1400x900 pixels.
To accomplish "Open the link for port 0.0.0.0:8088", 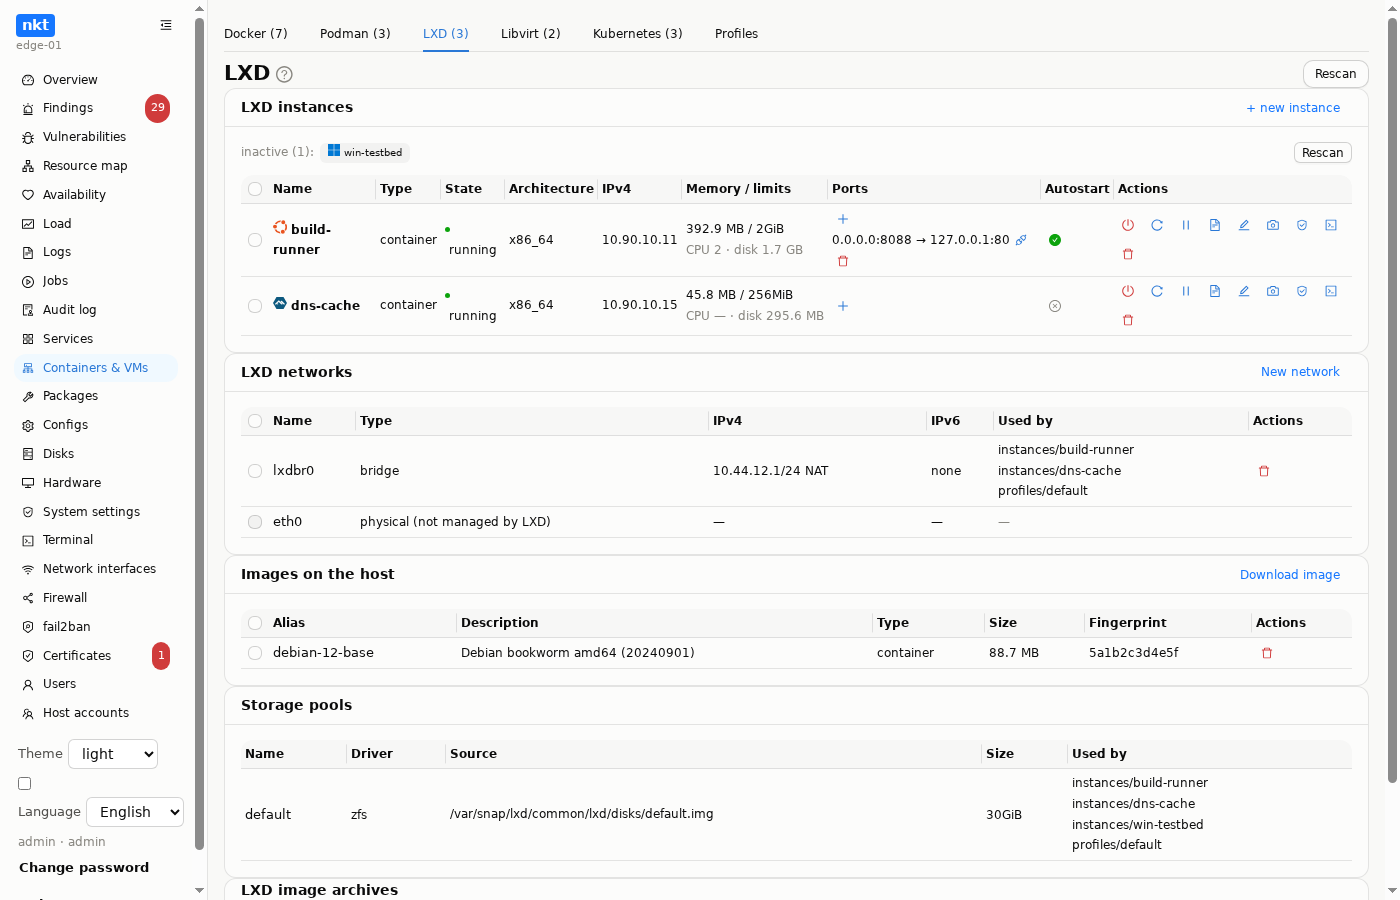I will 1021,240.
